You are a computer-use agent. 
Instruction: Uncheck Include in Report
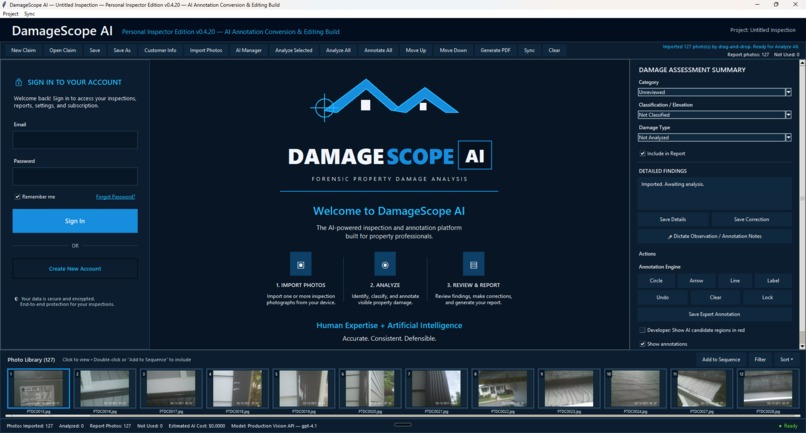(642, 153)
